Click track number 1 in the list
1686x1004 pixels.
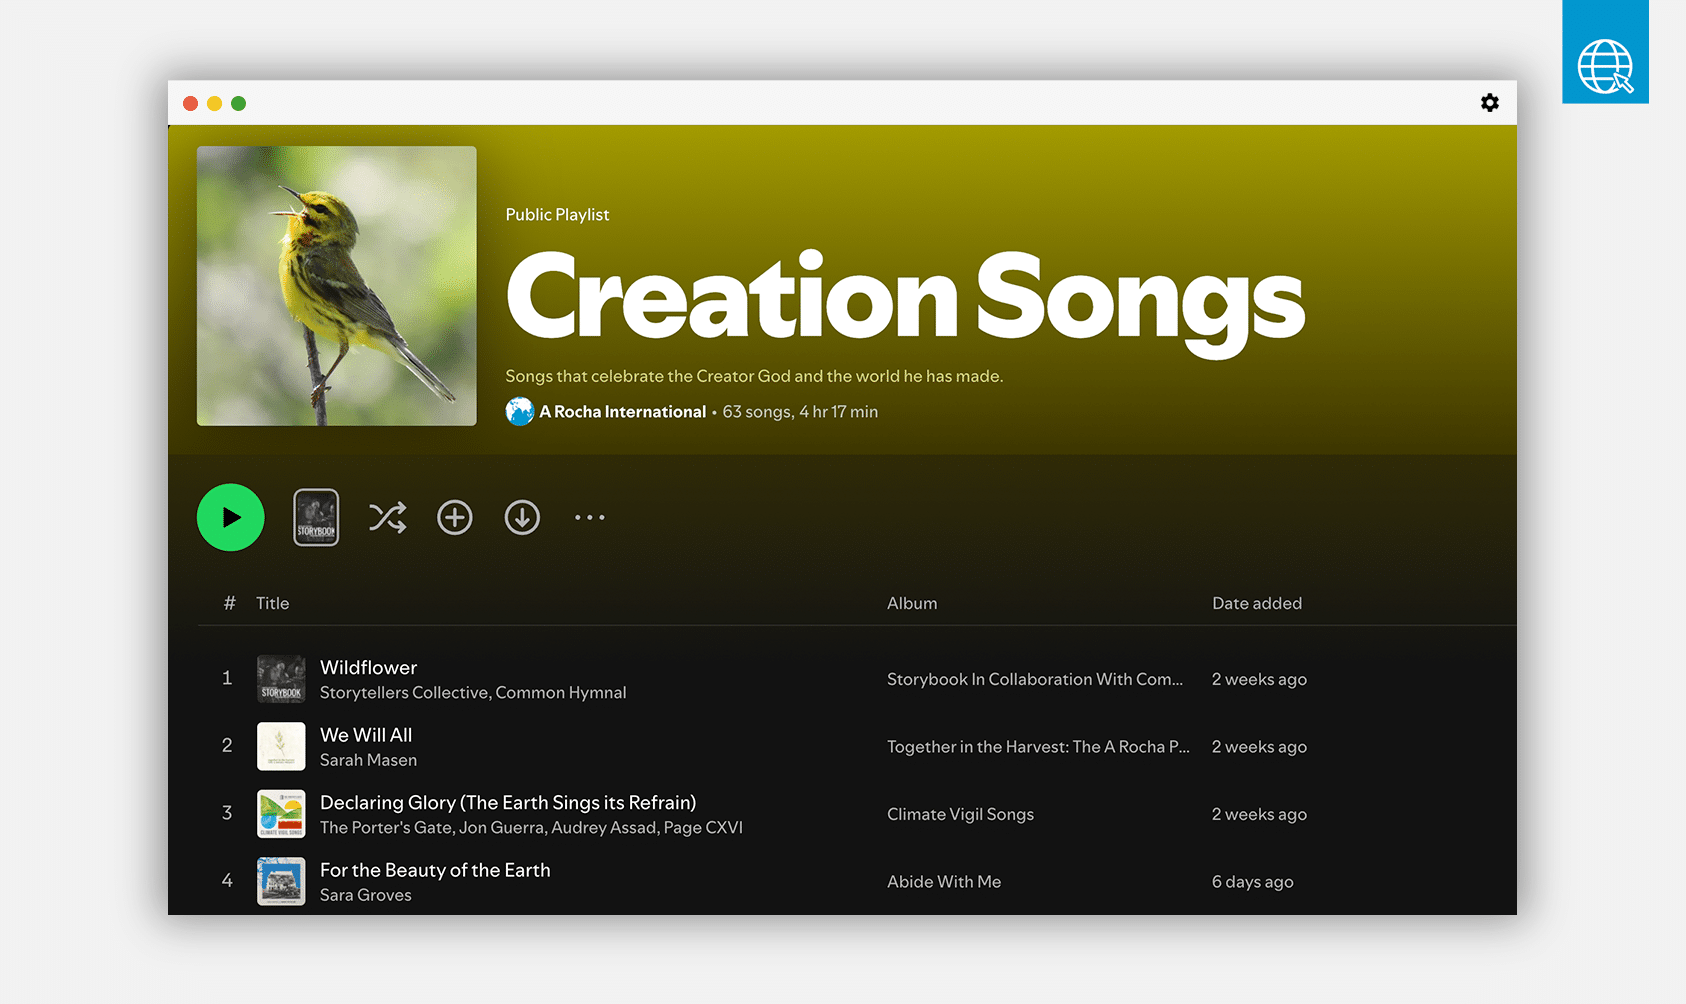point(227,678)
